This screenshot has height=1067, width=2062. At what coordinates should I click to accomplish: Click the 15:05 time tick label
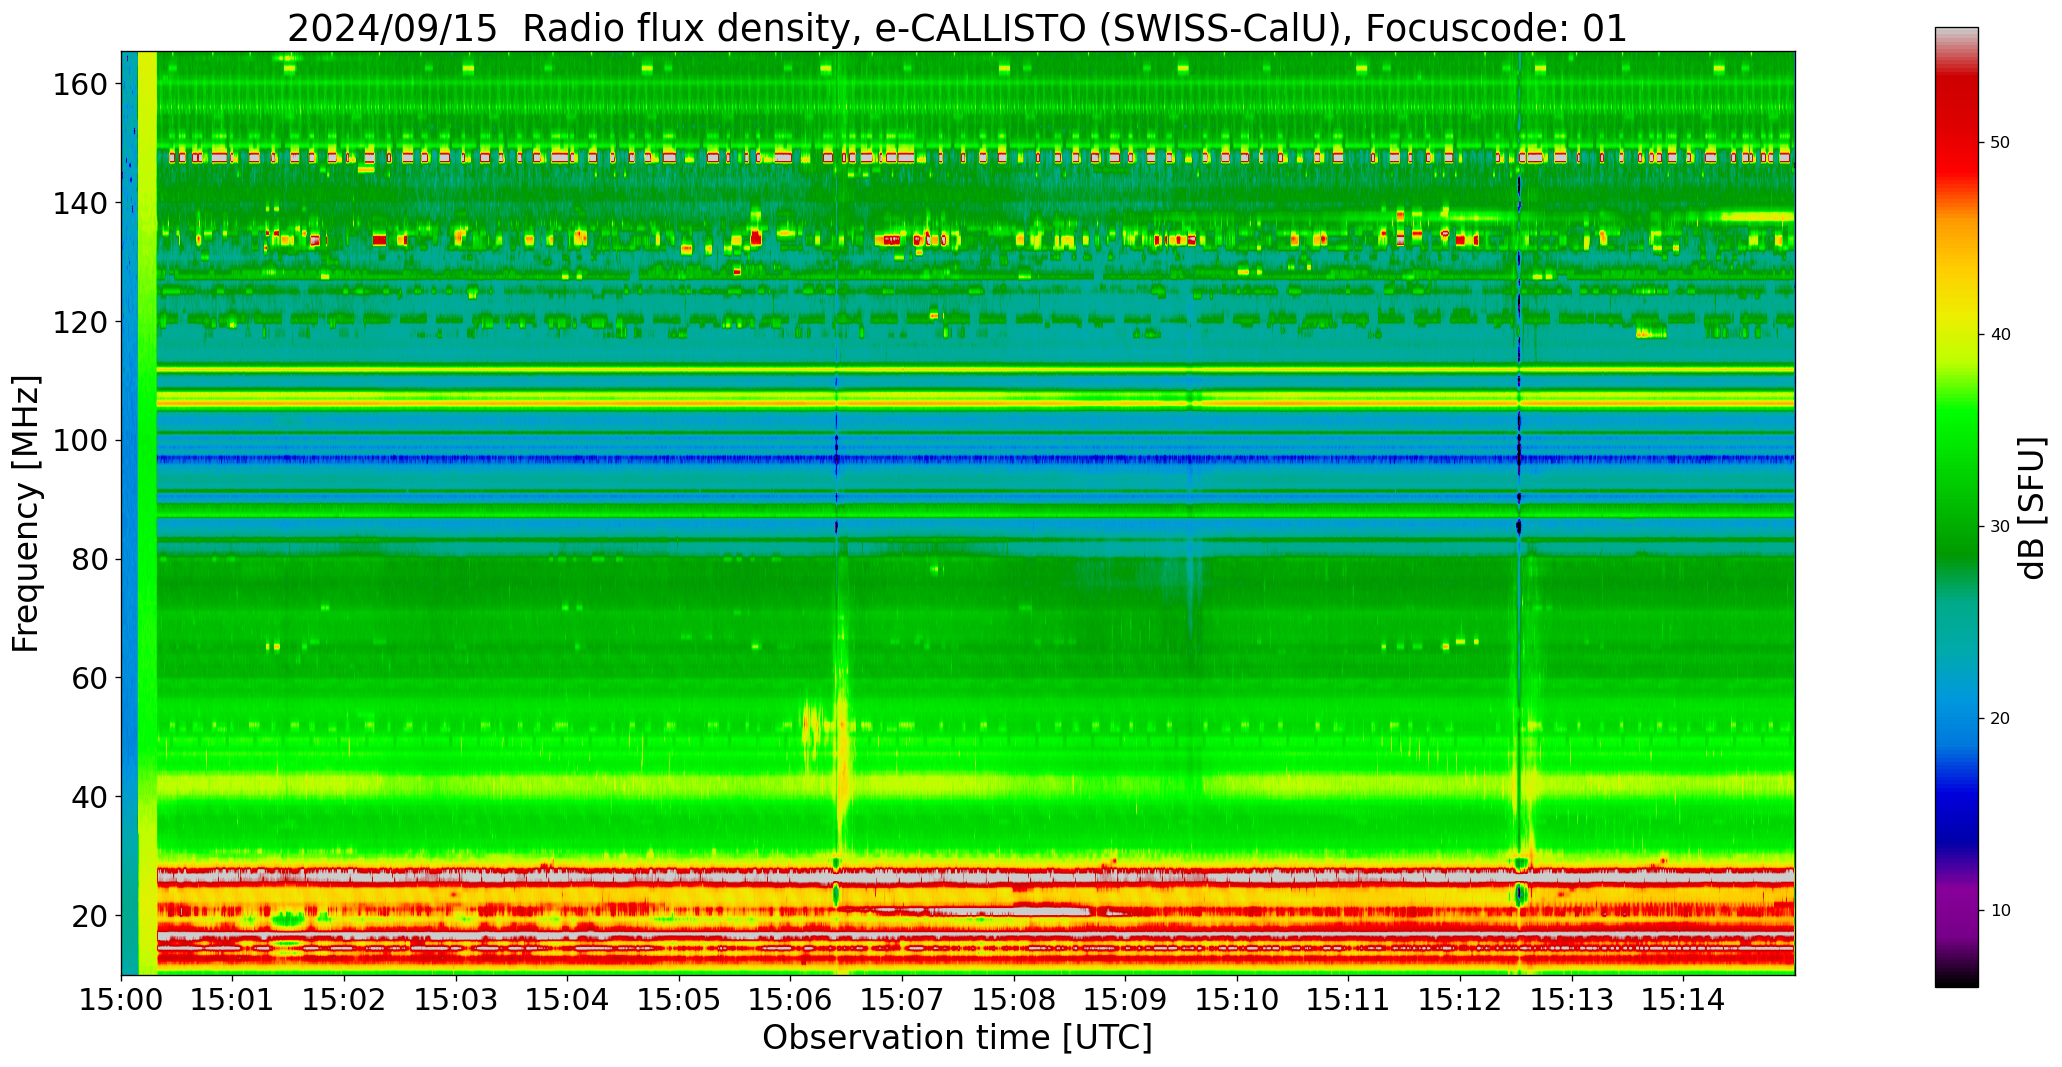coord(679,999)
